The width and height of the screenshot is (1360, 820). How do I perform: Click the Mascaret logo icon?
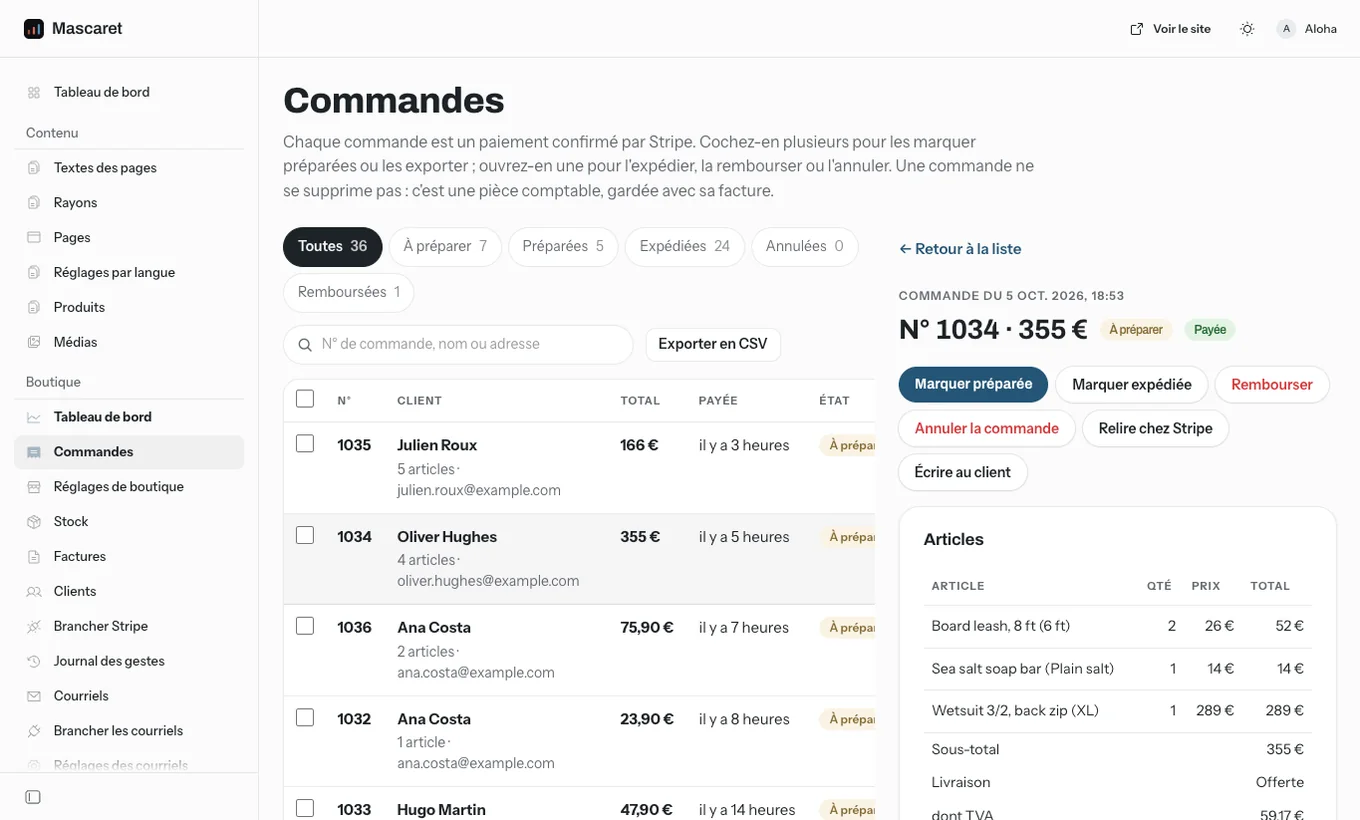tap(34, 29)
